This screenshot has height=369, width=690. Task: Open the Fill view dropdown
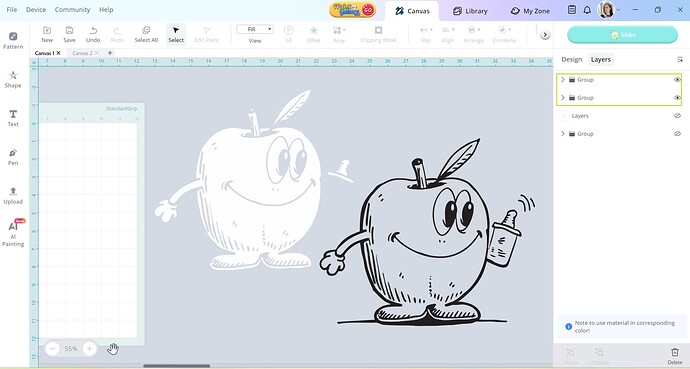[x=255, y=29]
